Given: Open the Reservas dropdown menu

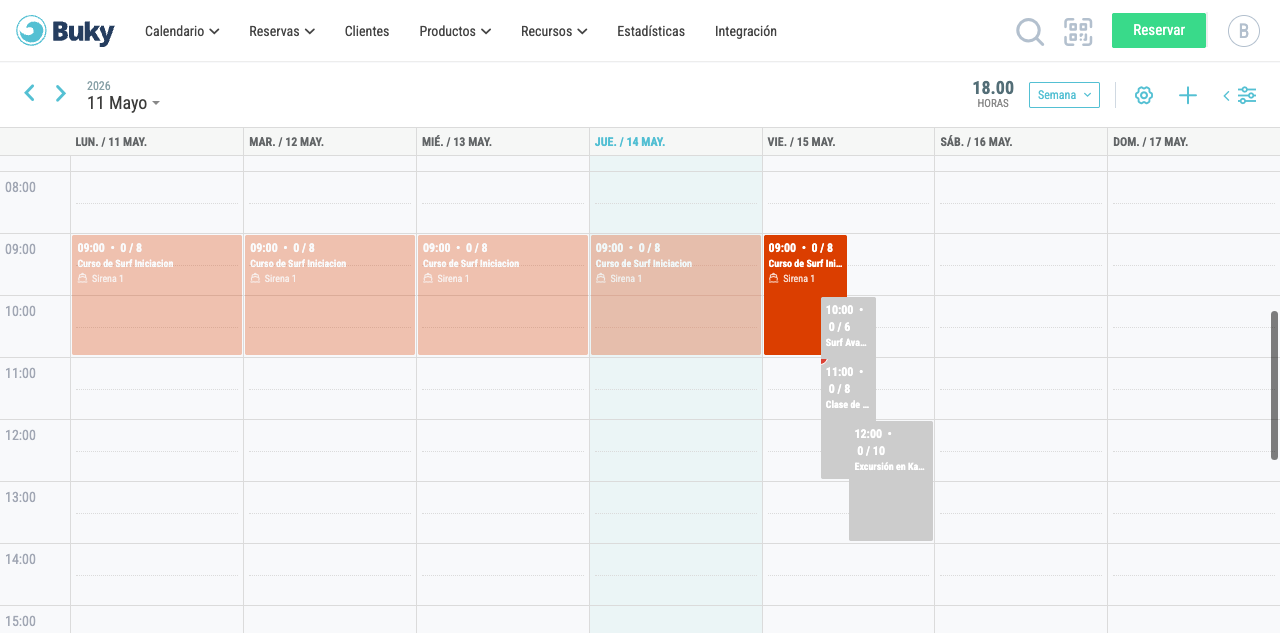Looking at the screenshot, I should (x=282, y=31).
